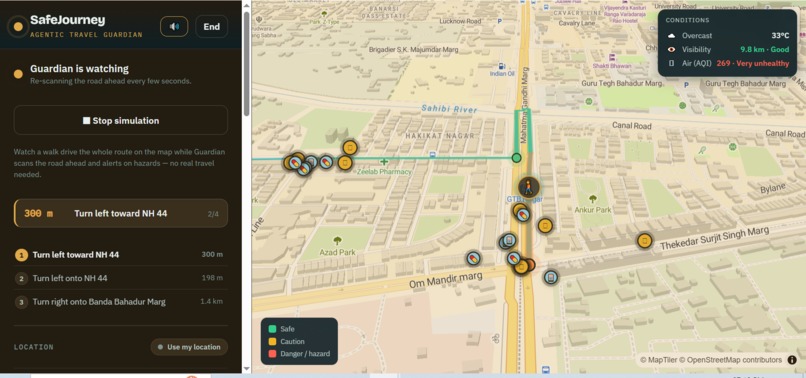Click yellow phone marker at Om Mandir junction
806x378 pixels.
pos(521,266)
